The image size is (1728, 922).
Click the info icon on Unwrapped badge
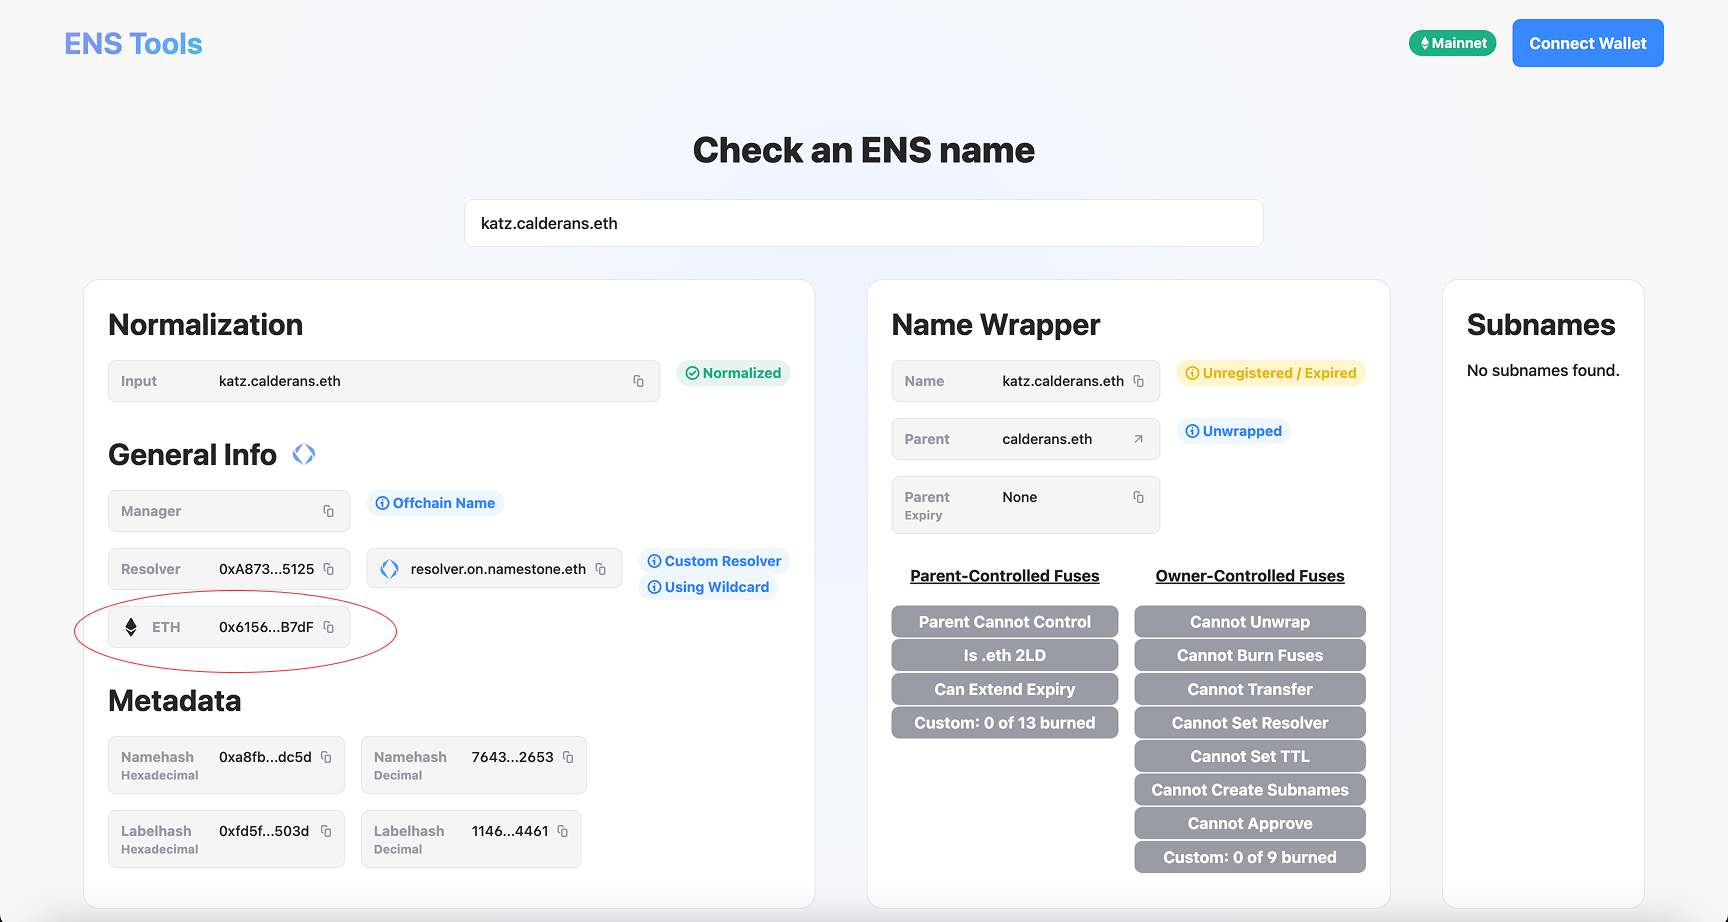tap(1192, 431)
